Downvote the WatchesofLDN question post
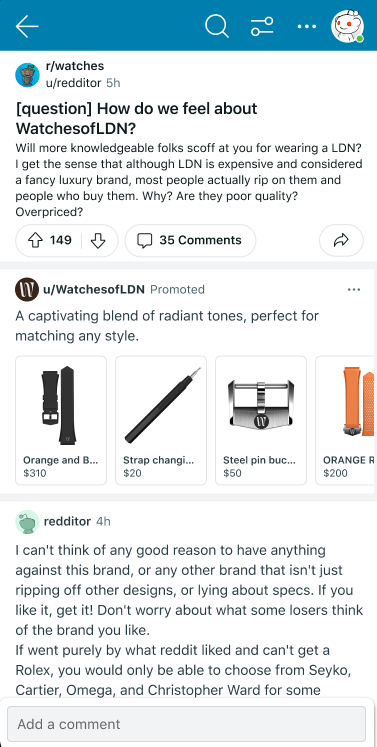This screenshot has height=747, width=377. click(x=98, y=241)
